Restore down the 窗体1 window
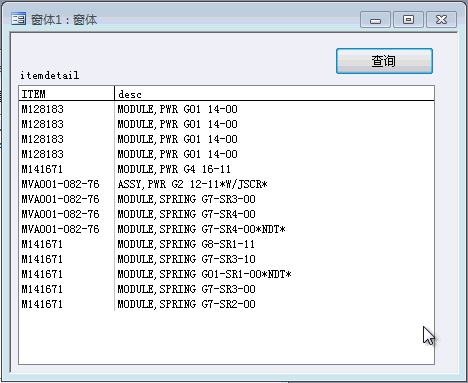Image resolution: width=468 pixels, height=383 pixels. [408, 20]
